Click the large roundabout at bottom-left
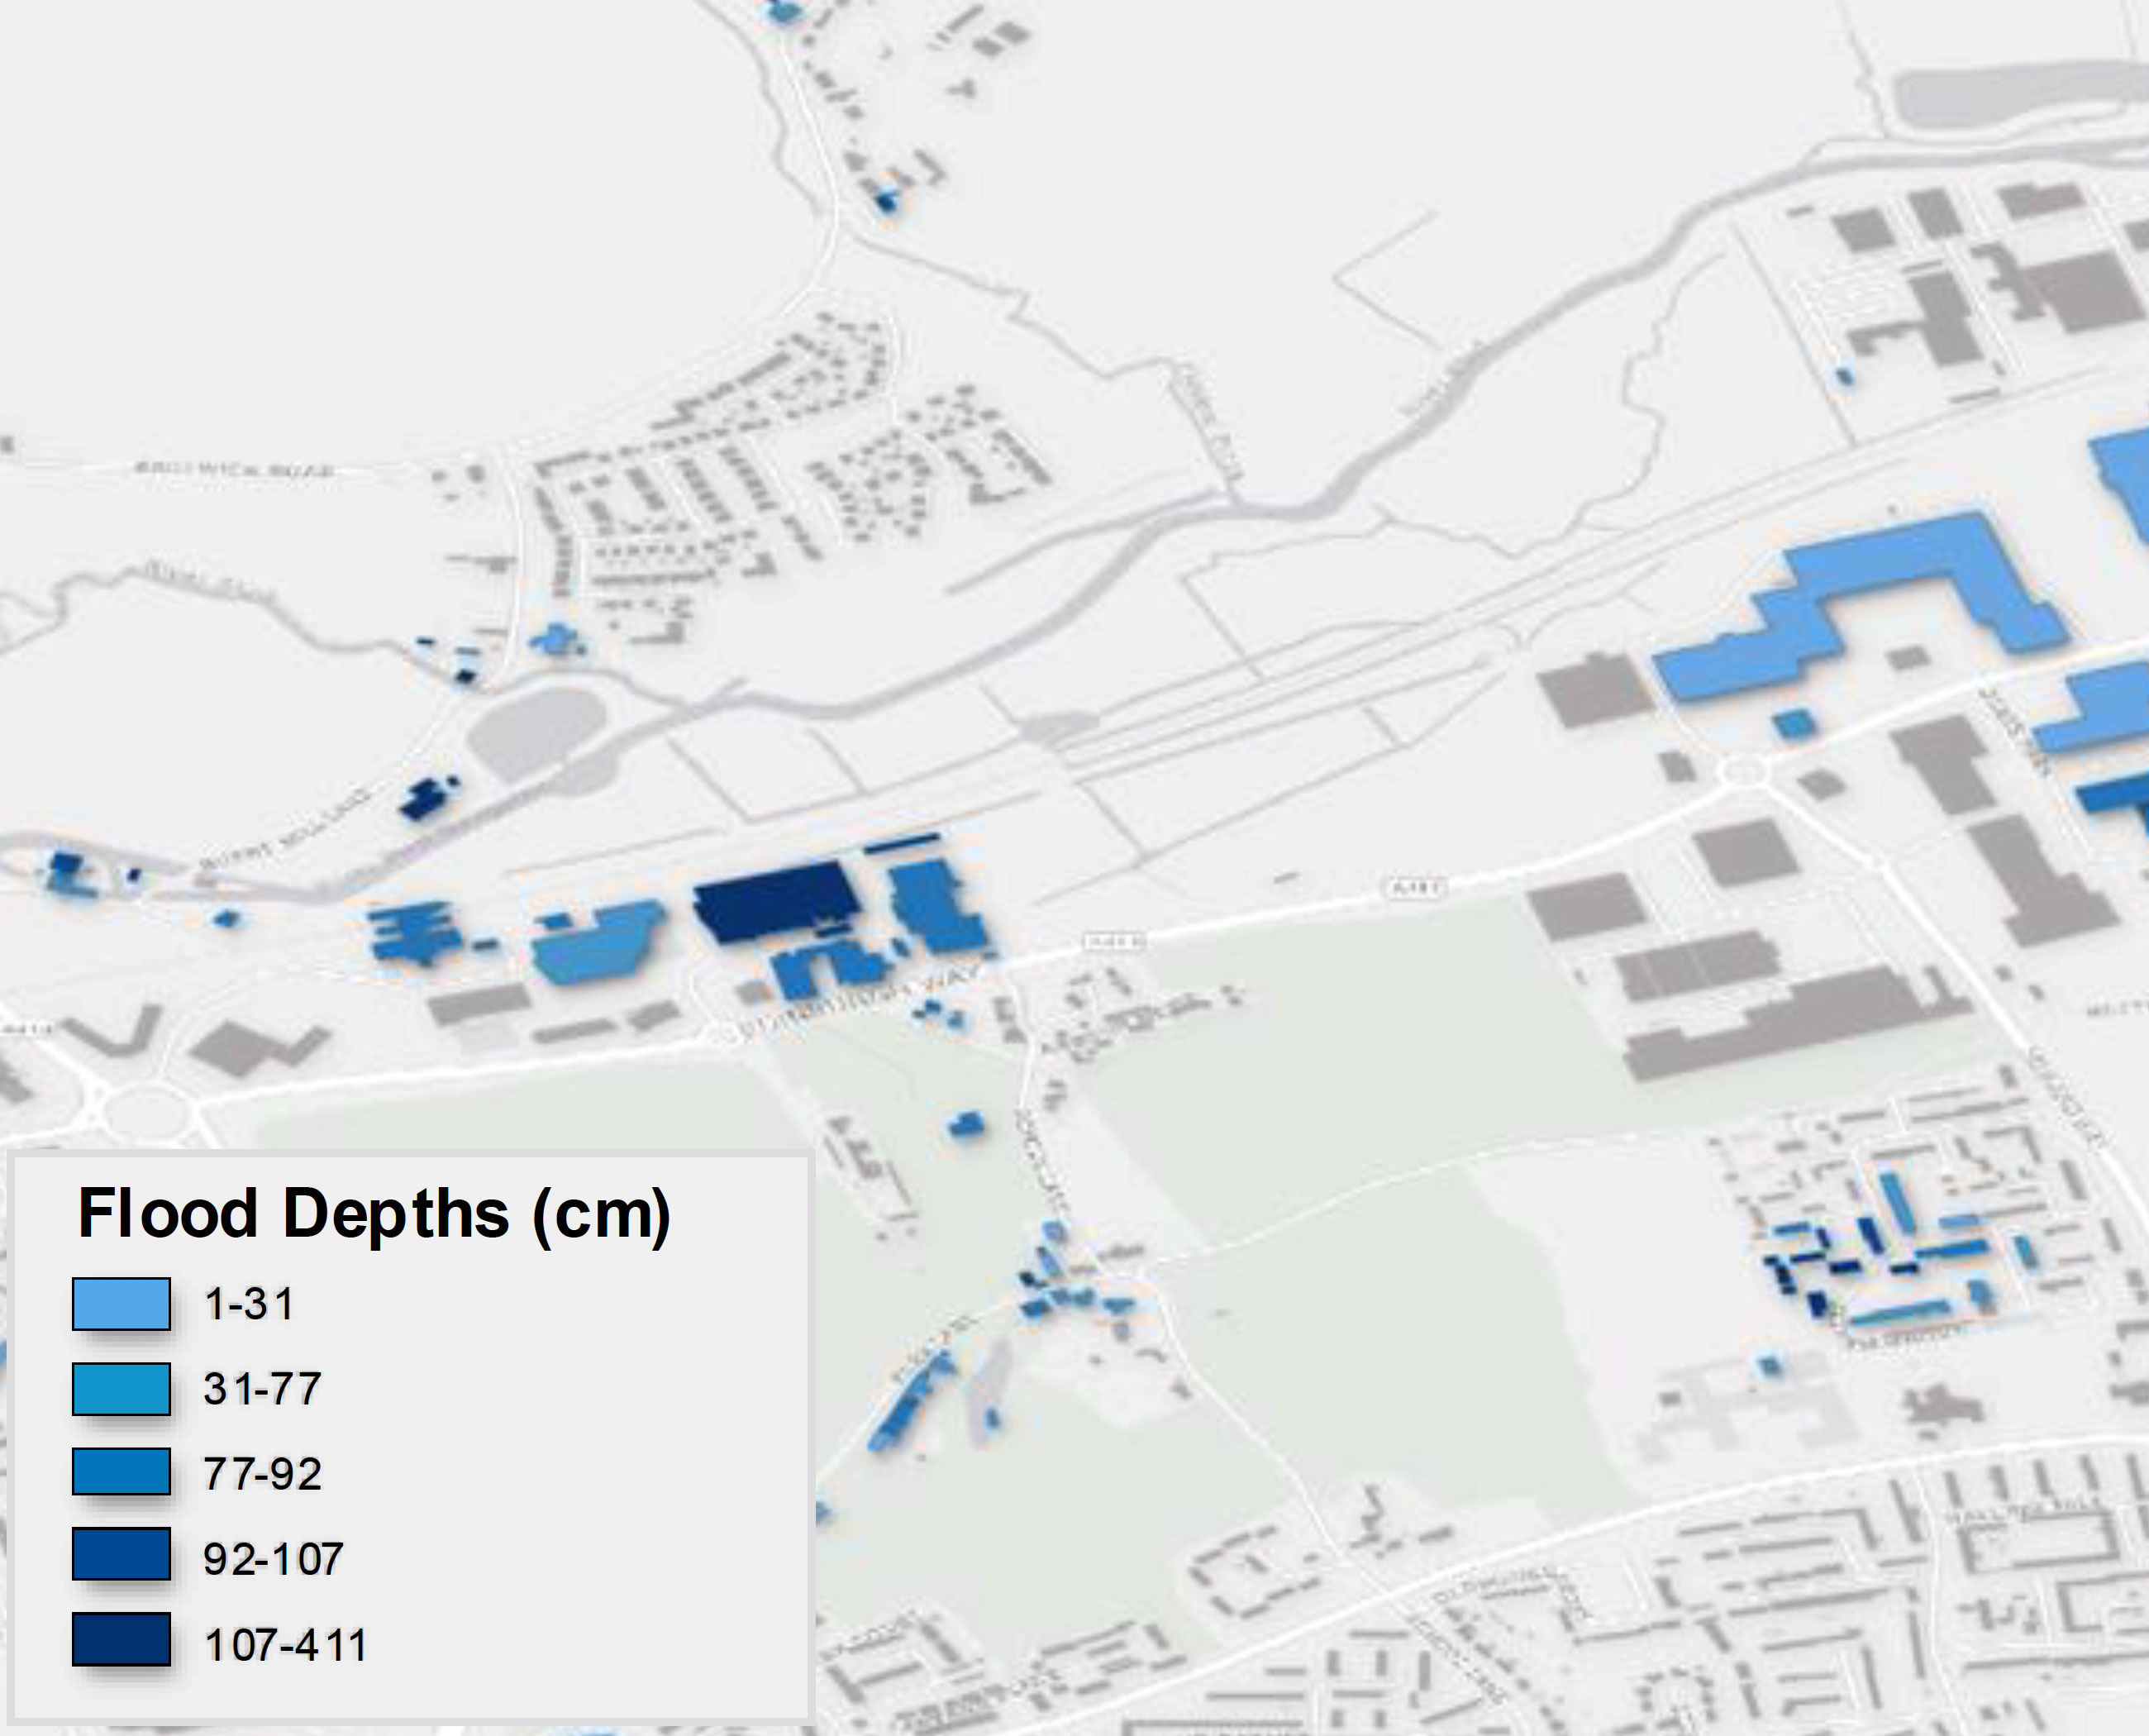 148,1112
